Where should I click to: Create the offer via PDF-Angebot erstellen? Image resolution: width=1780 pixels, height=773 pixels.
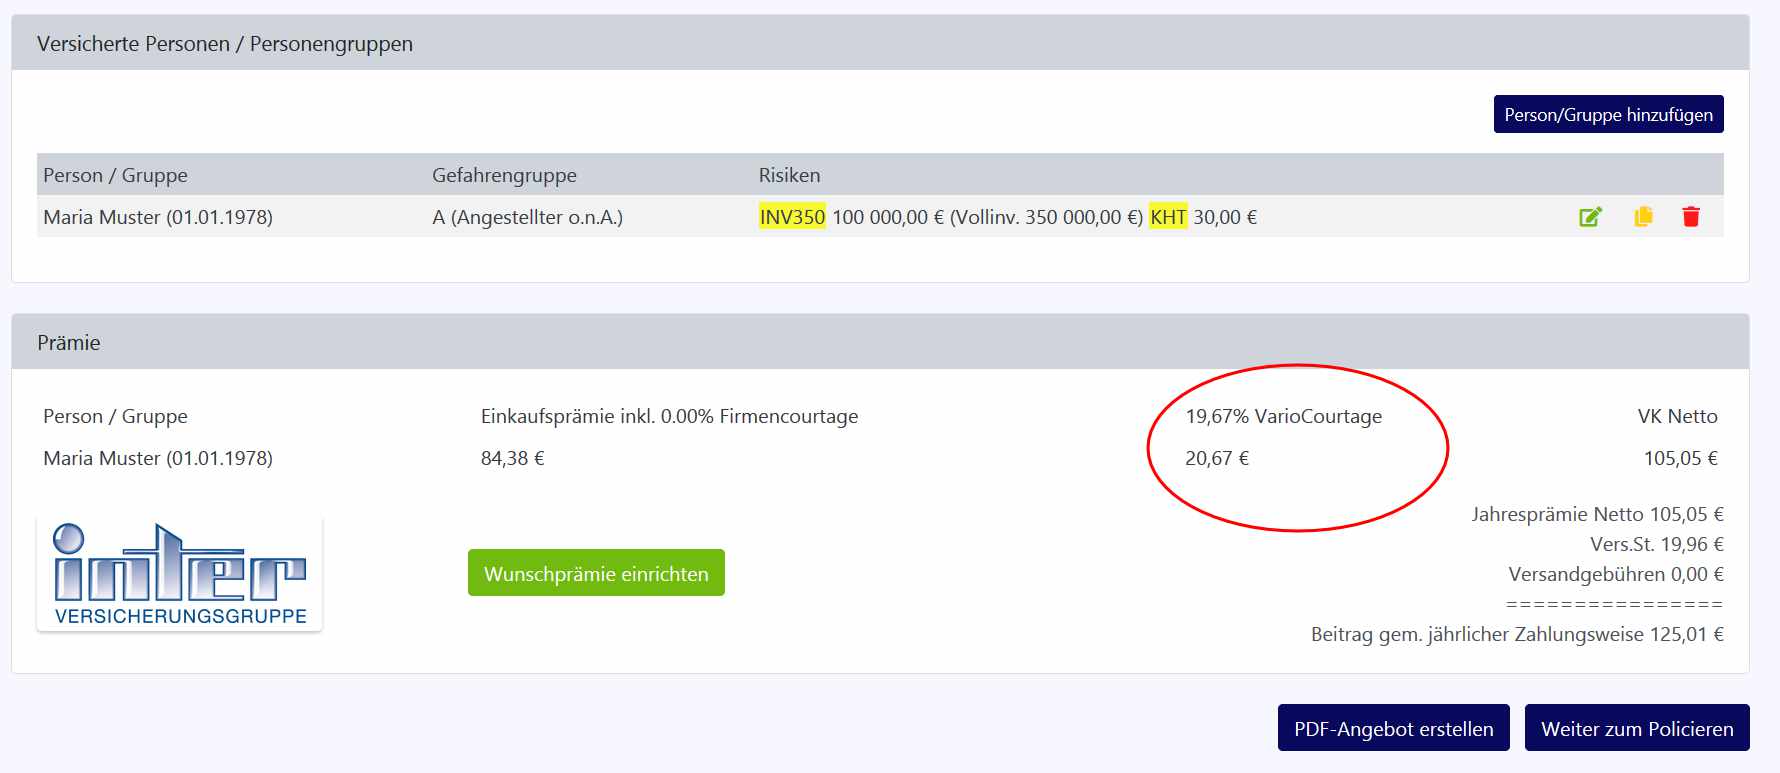click(x=1393, y=728)
